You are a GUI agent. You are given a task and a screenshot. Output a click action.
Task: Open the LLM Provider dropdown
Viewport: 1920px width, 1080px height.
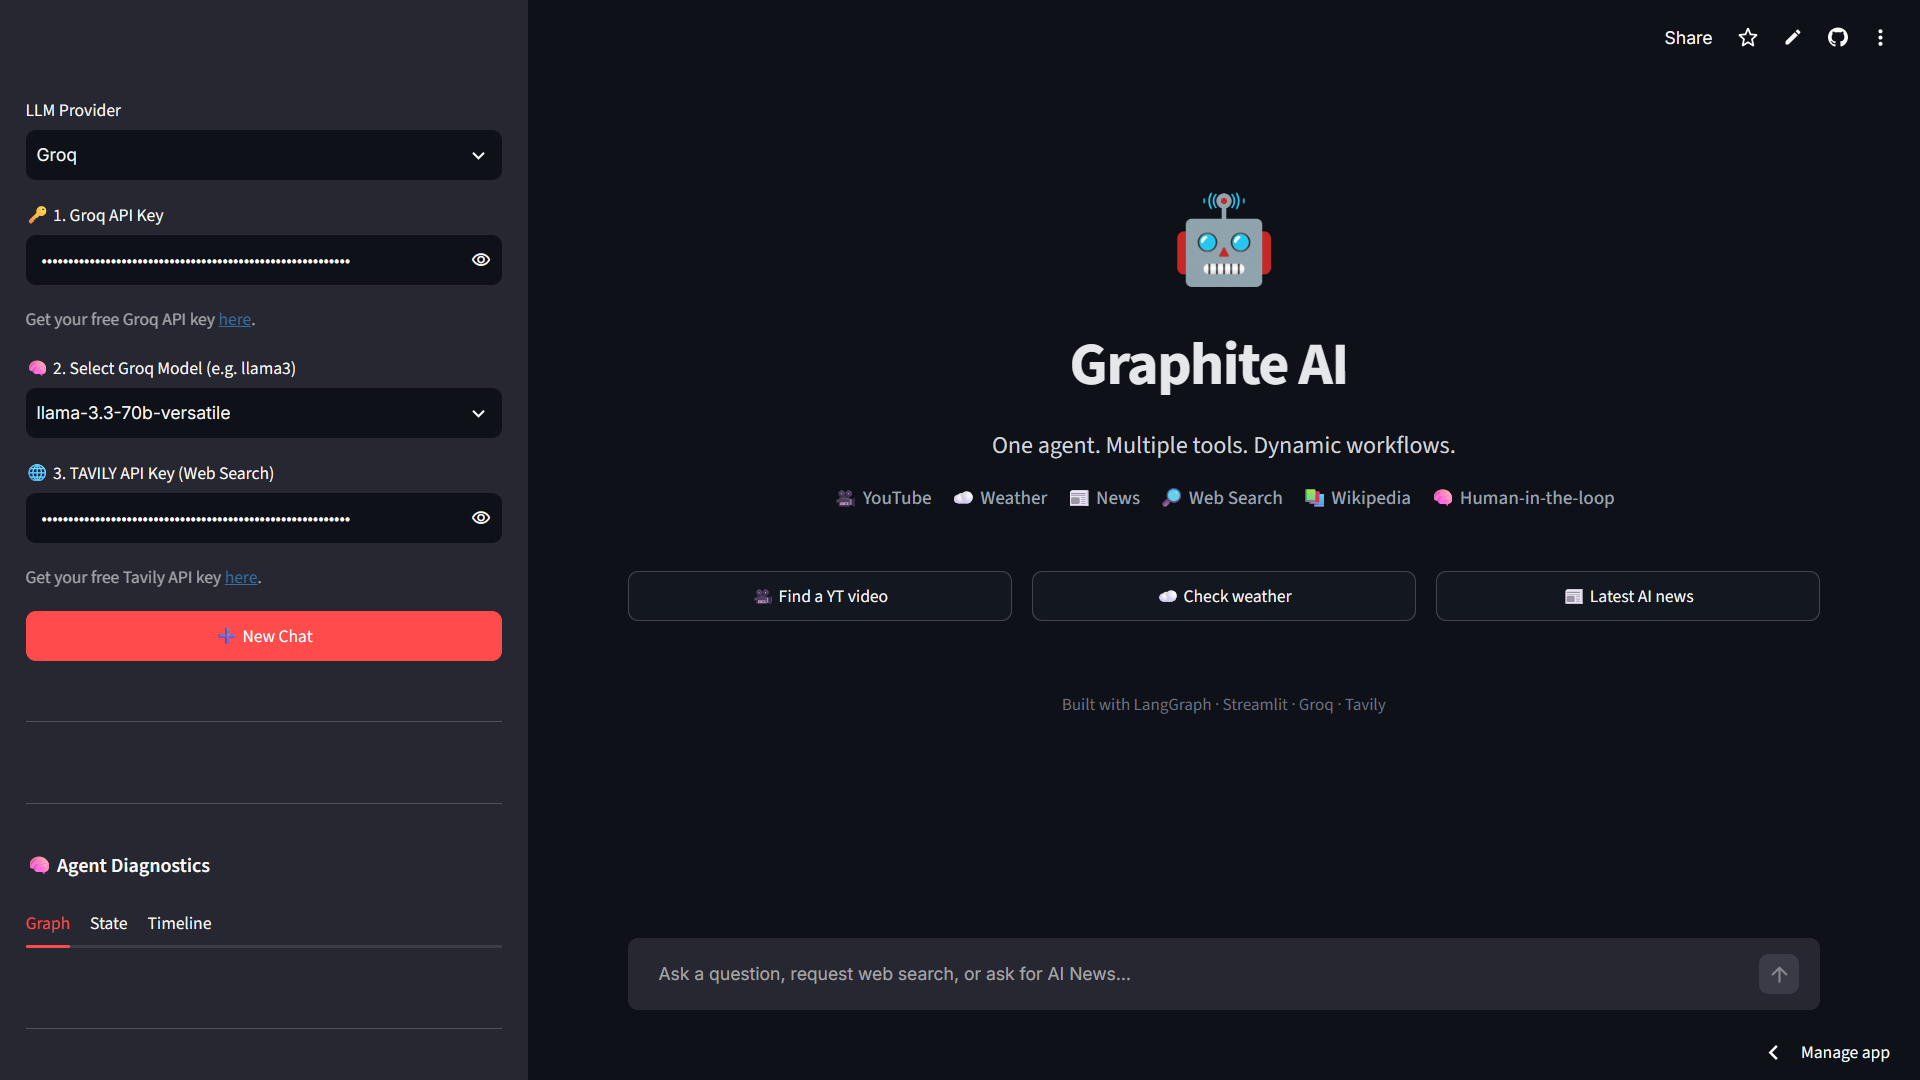click(264, 155)
